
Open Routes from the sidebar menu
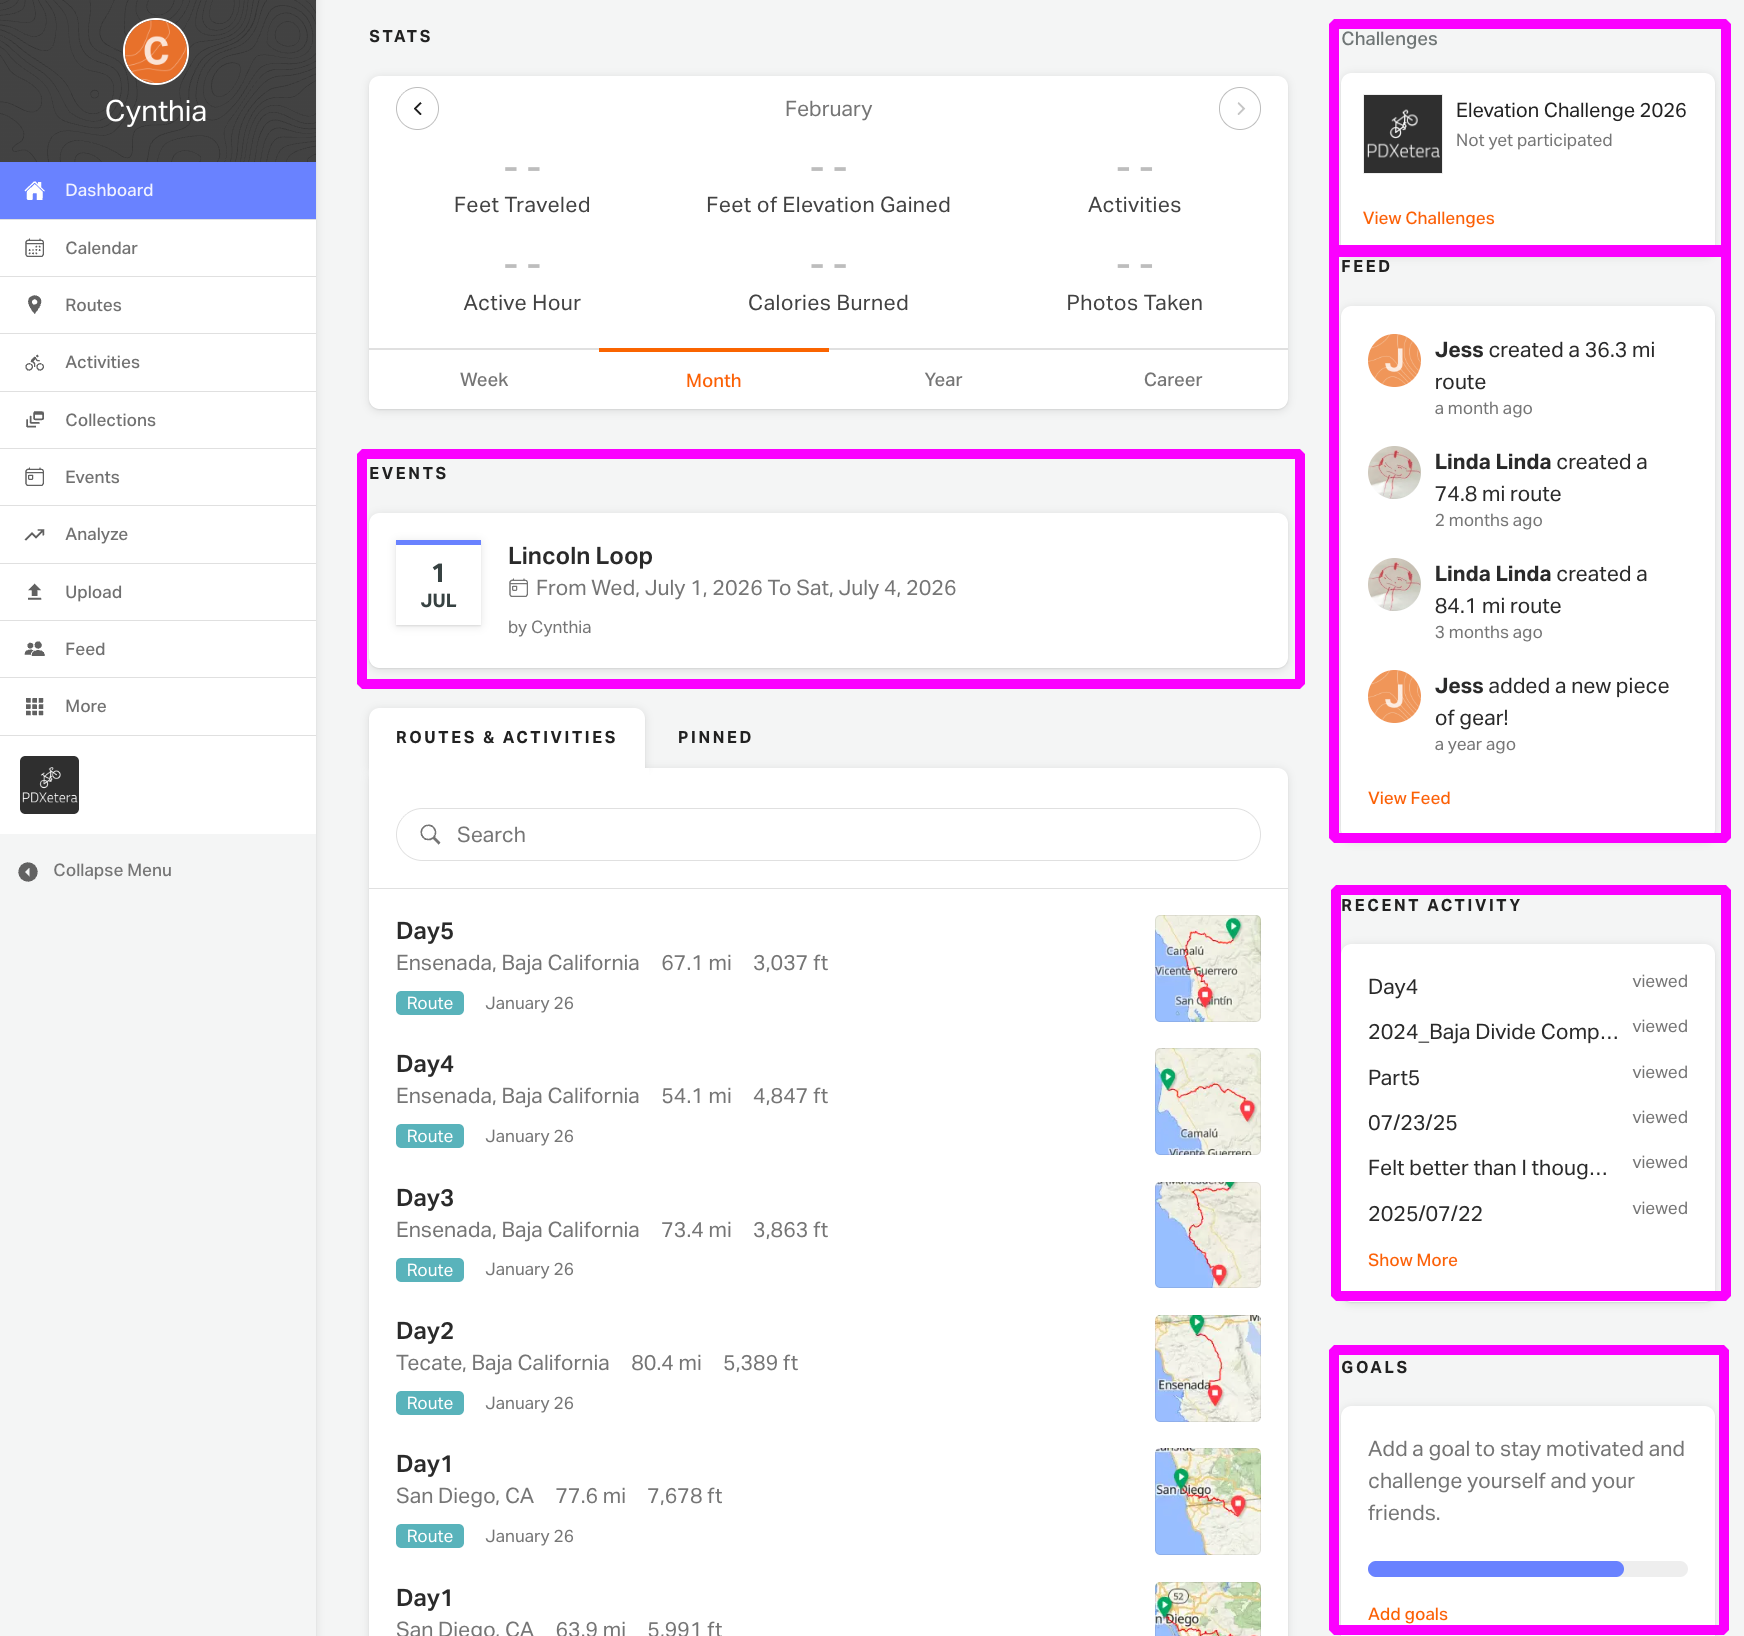click(158, 305)
